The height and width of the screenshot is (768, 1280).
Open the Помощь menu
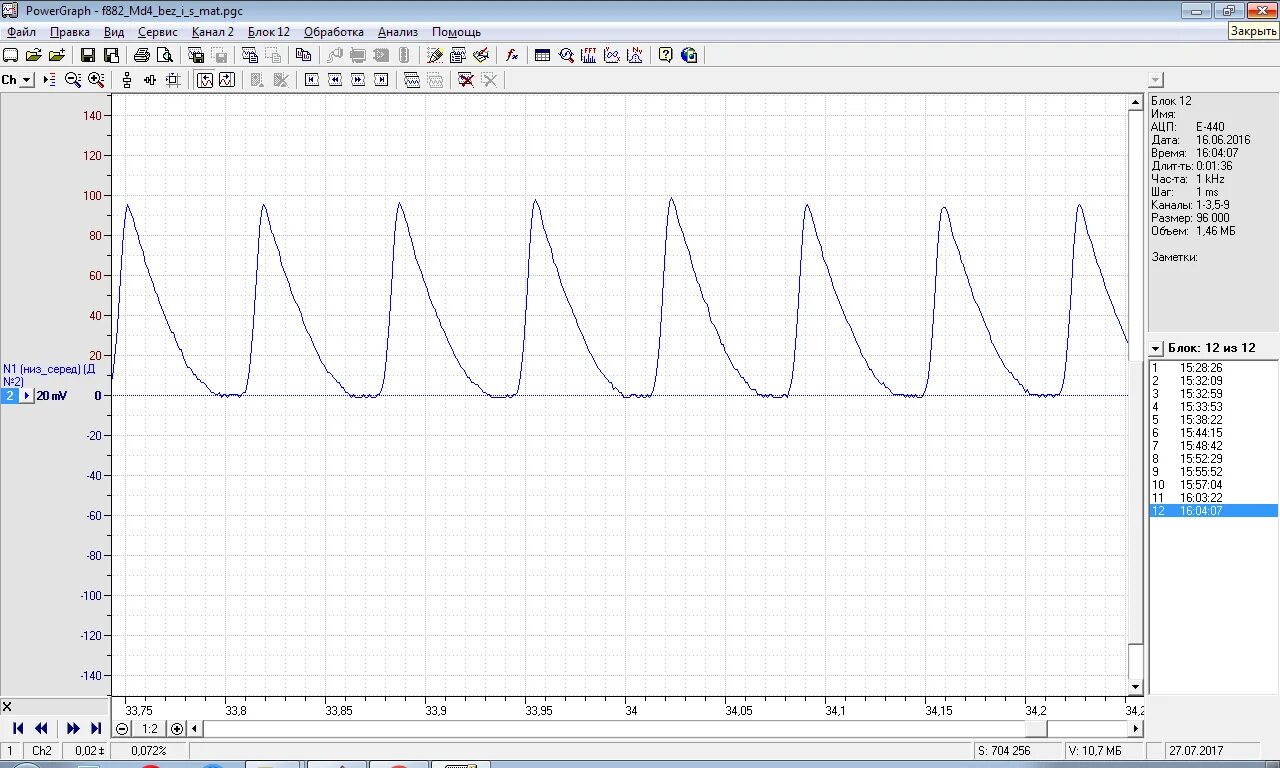[x=456, y=32]
